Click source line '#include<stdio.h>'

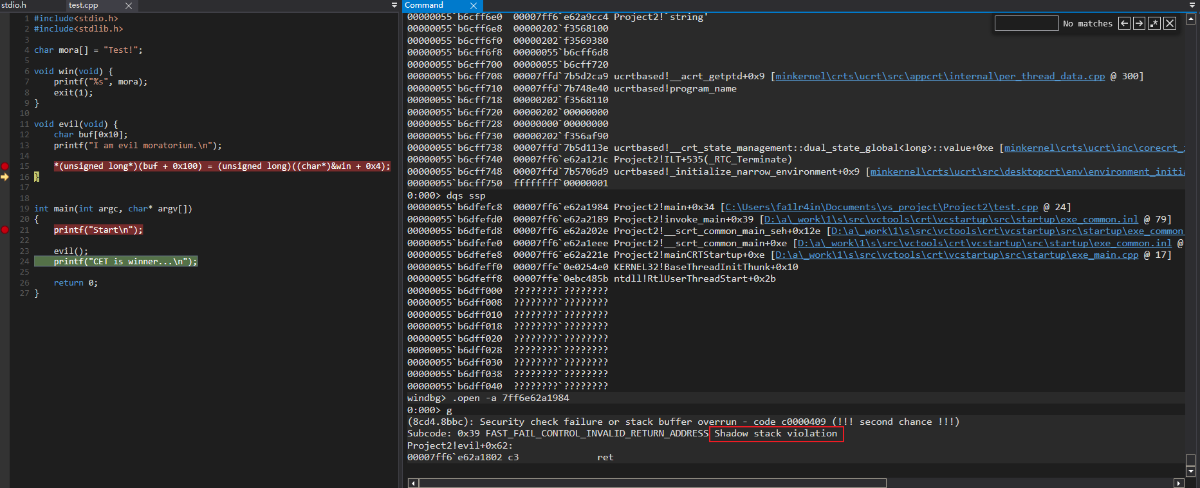[x=75, y=18]
